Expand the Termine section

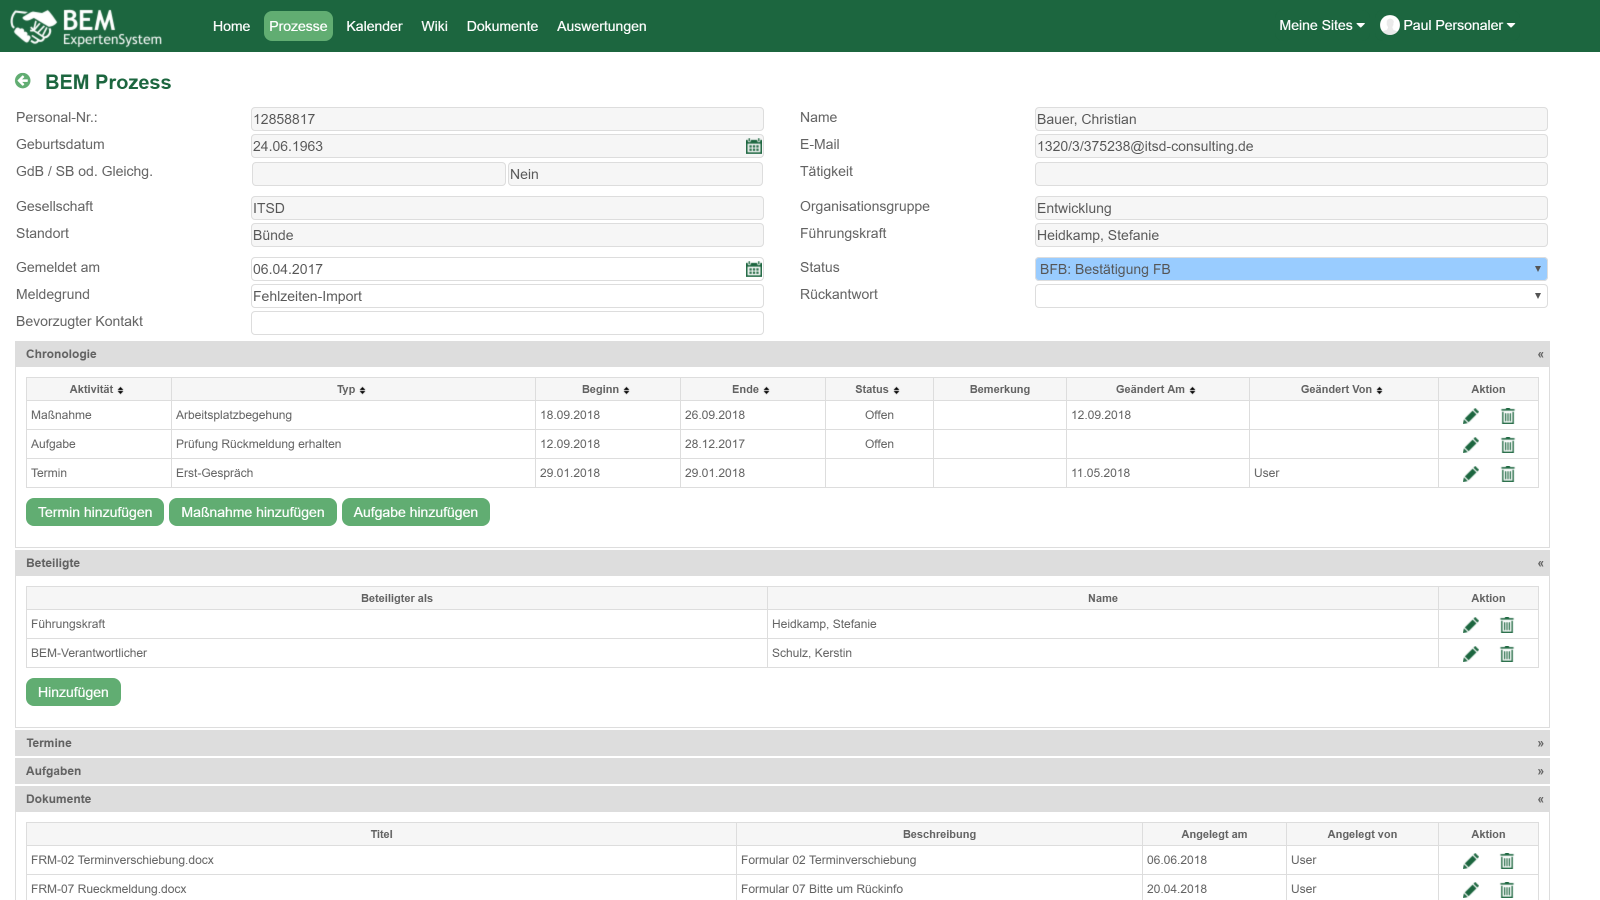pyautogui.click(x=1540, y=744)
